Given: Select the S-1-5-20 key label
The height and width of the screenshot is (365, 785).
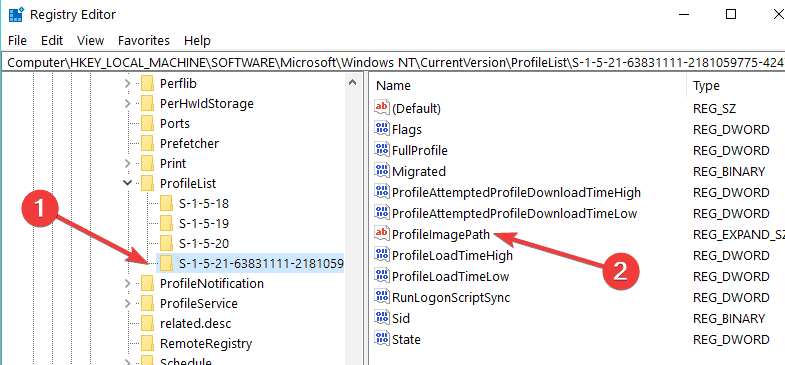Looking at the screenshot, I should pyautogui.click(x=203, y=244).
